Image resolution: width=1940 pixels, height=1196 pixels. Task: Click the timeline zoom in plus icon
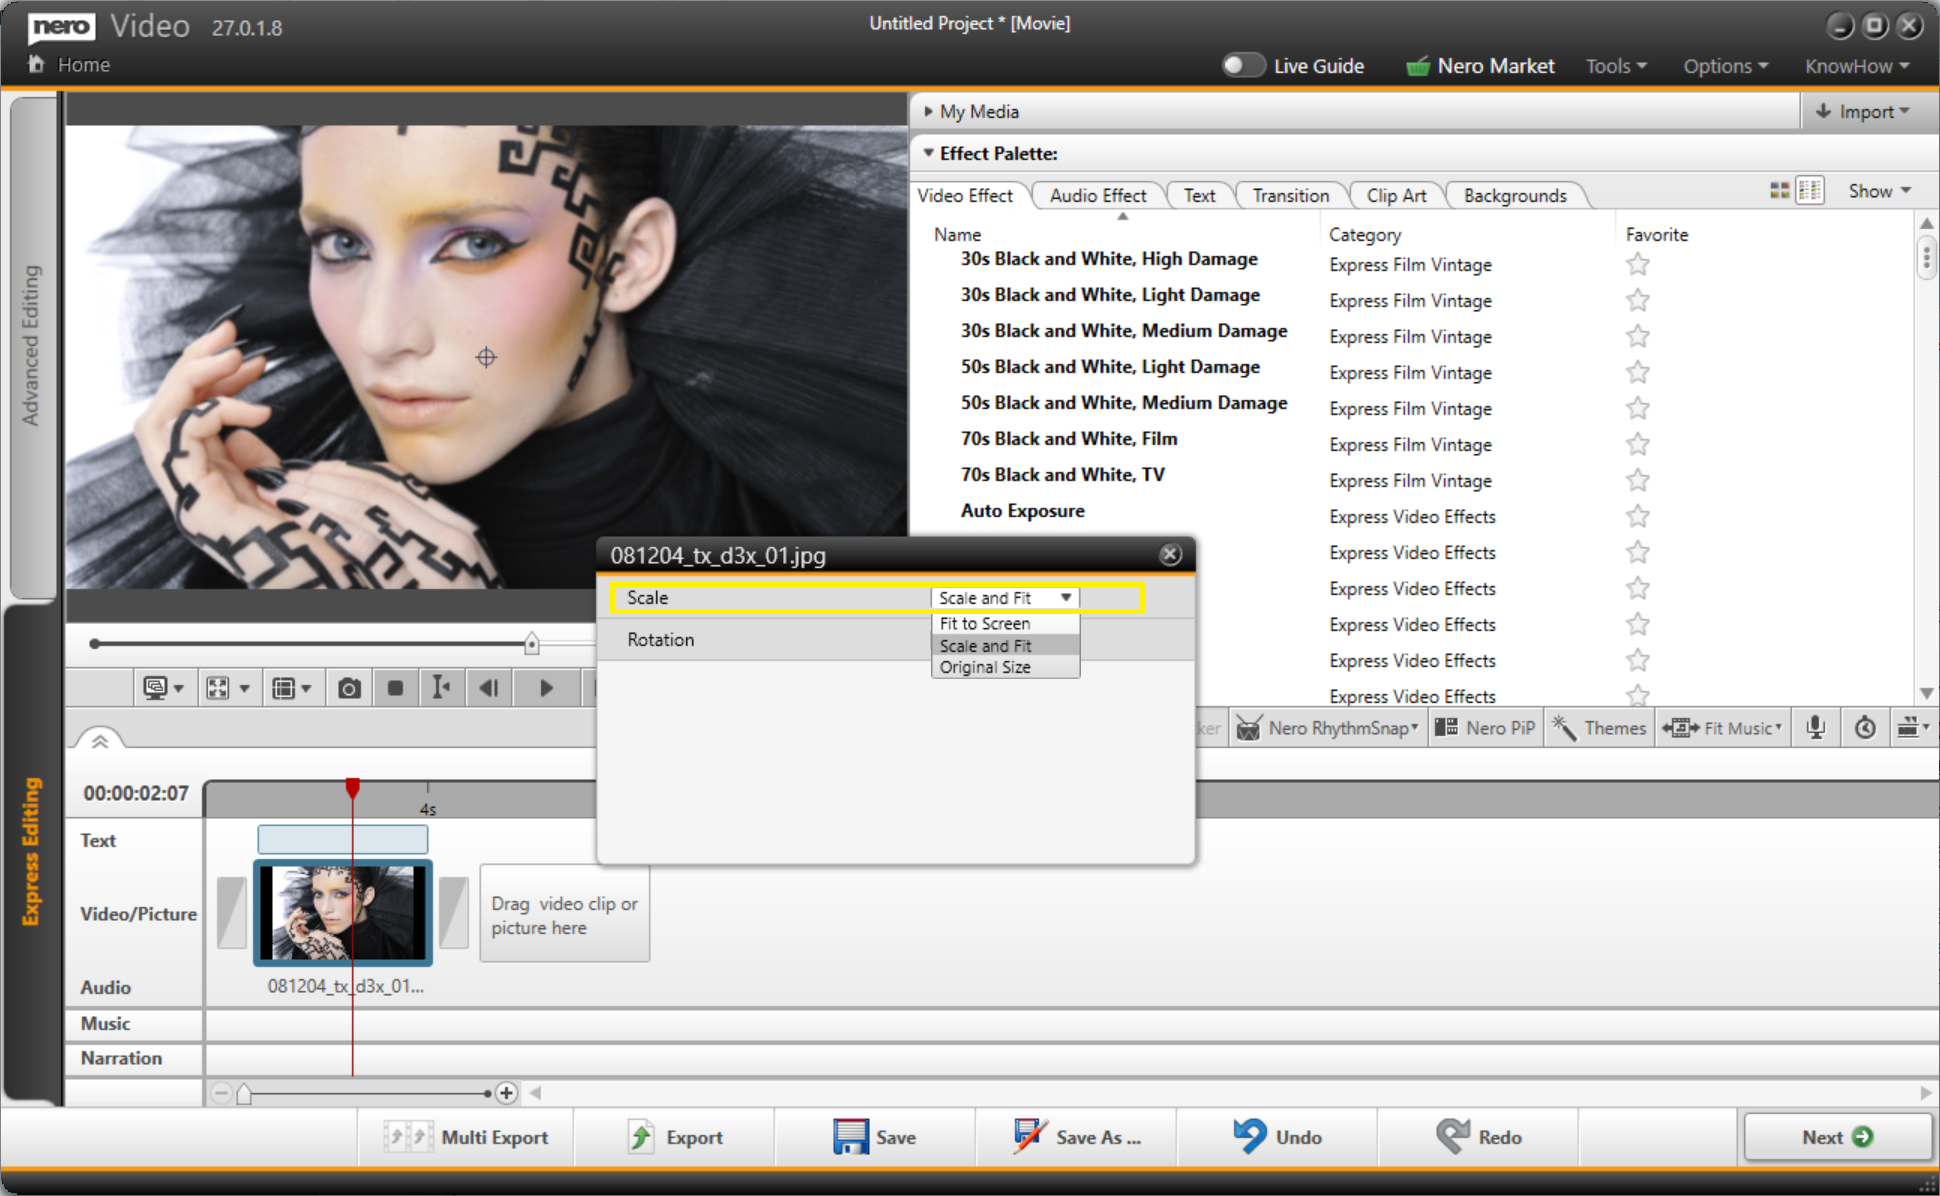coord(506,1093)
